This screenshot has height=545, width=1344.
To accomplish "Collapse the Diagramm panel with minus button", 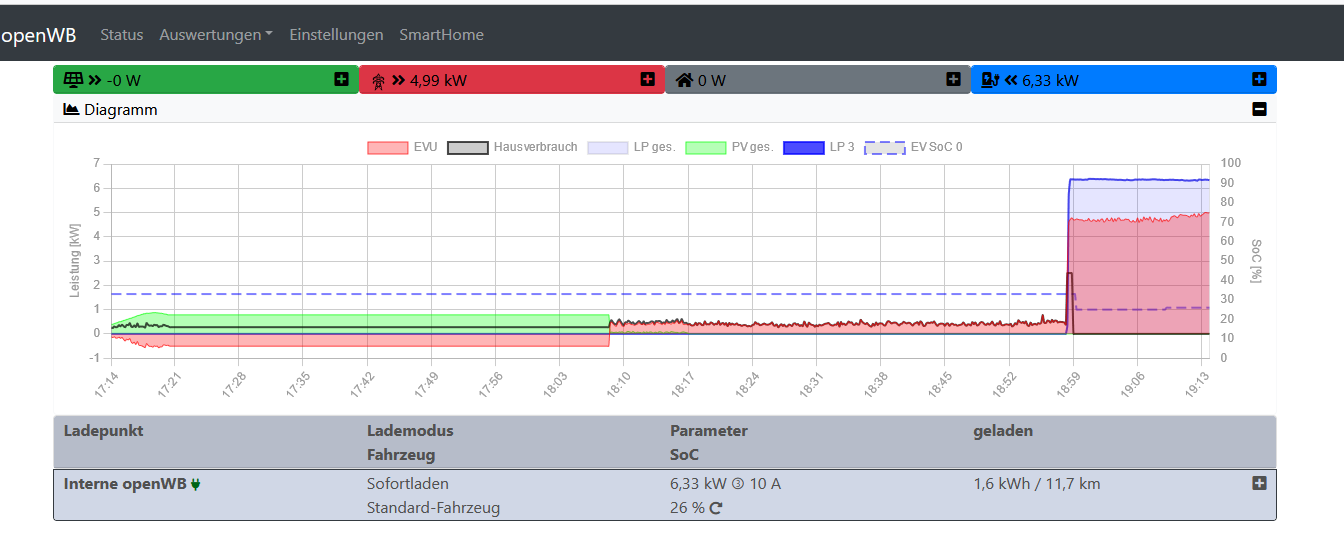I will [1259, 110].
